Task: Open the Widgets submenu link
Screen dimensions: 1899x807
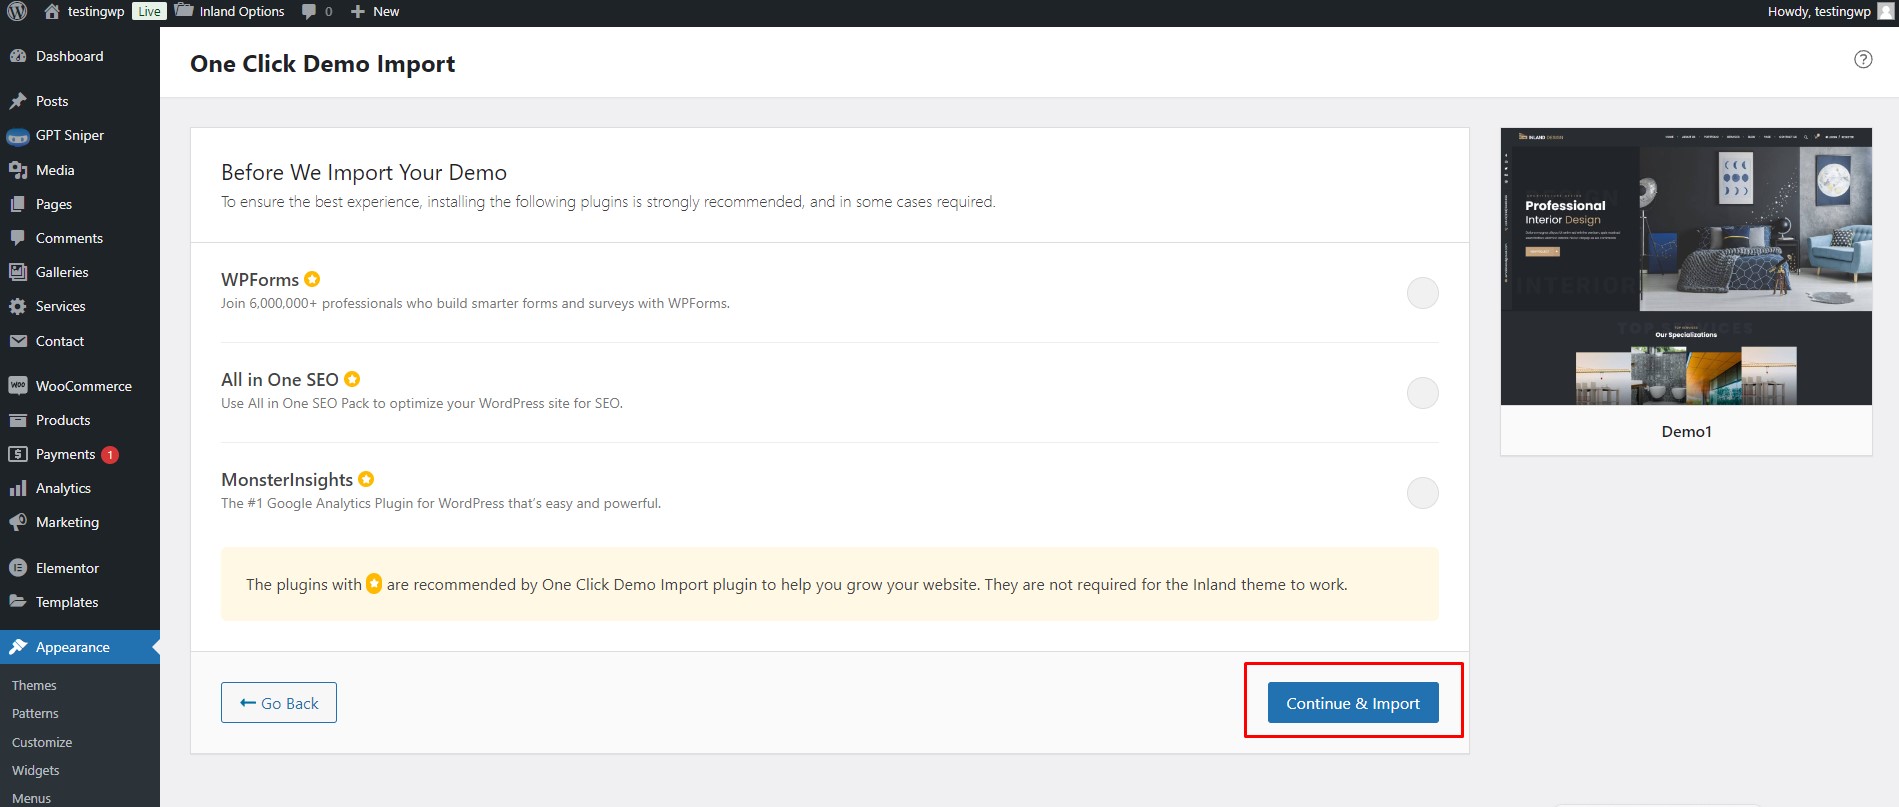Action: [x=36, y=770]
